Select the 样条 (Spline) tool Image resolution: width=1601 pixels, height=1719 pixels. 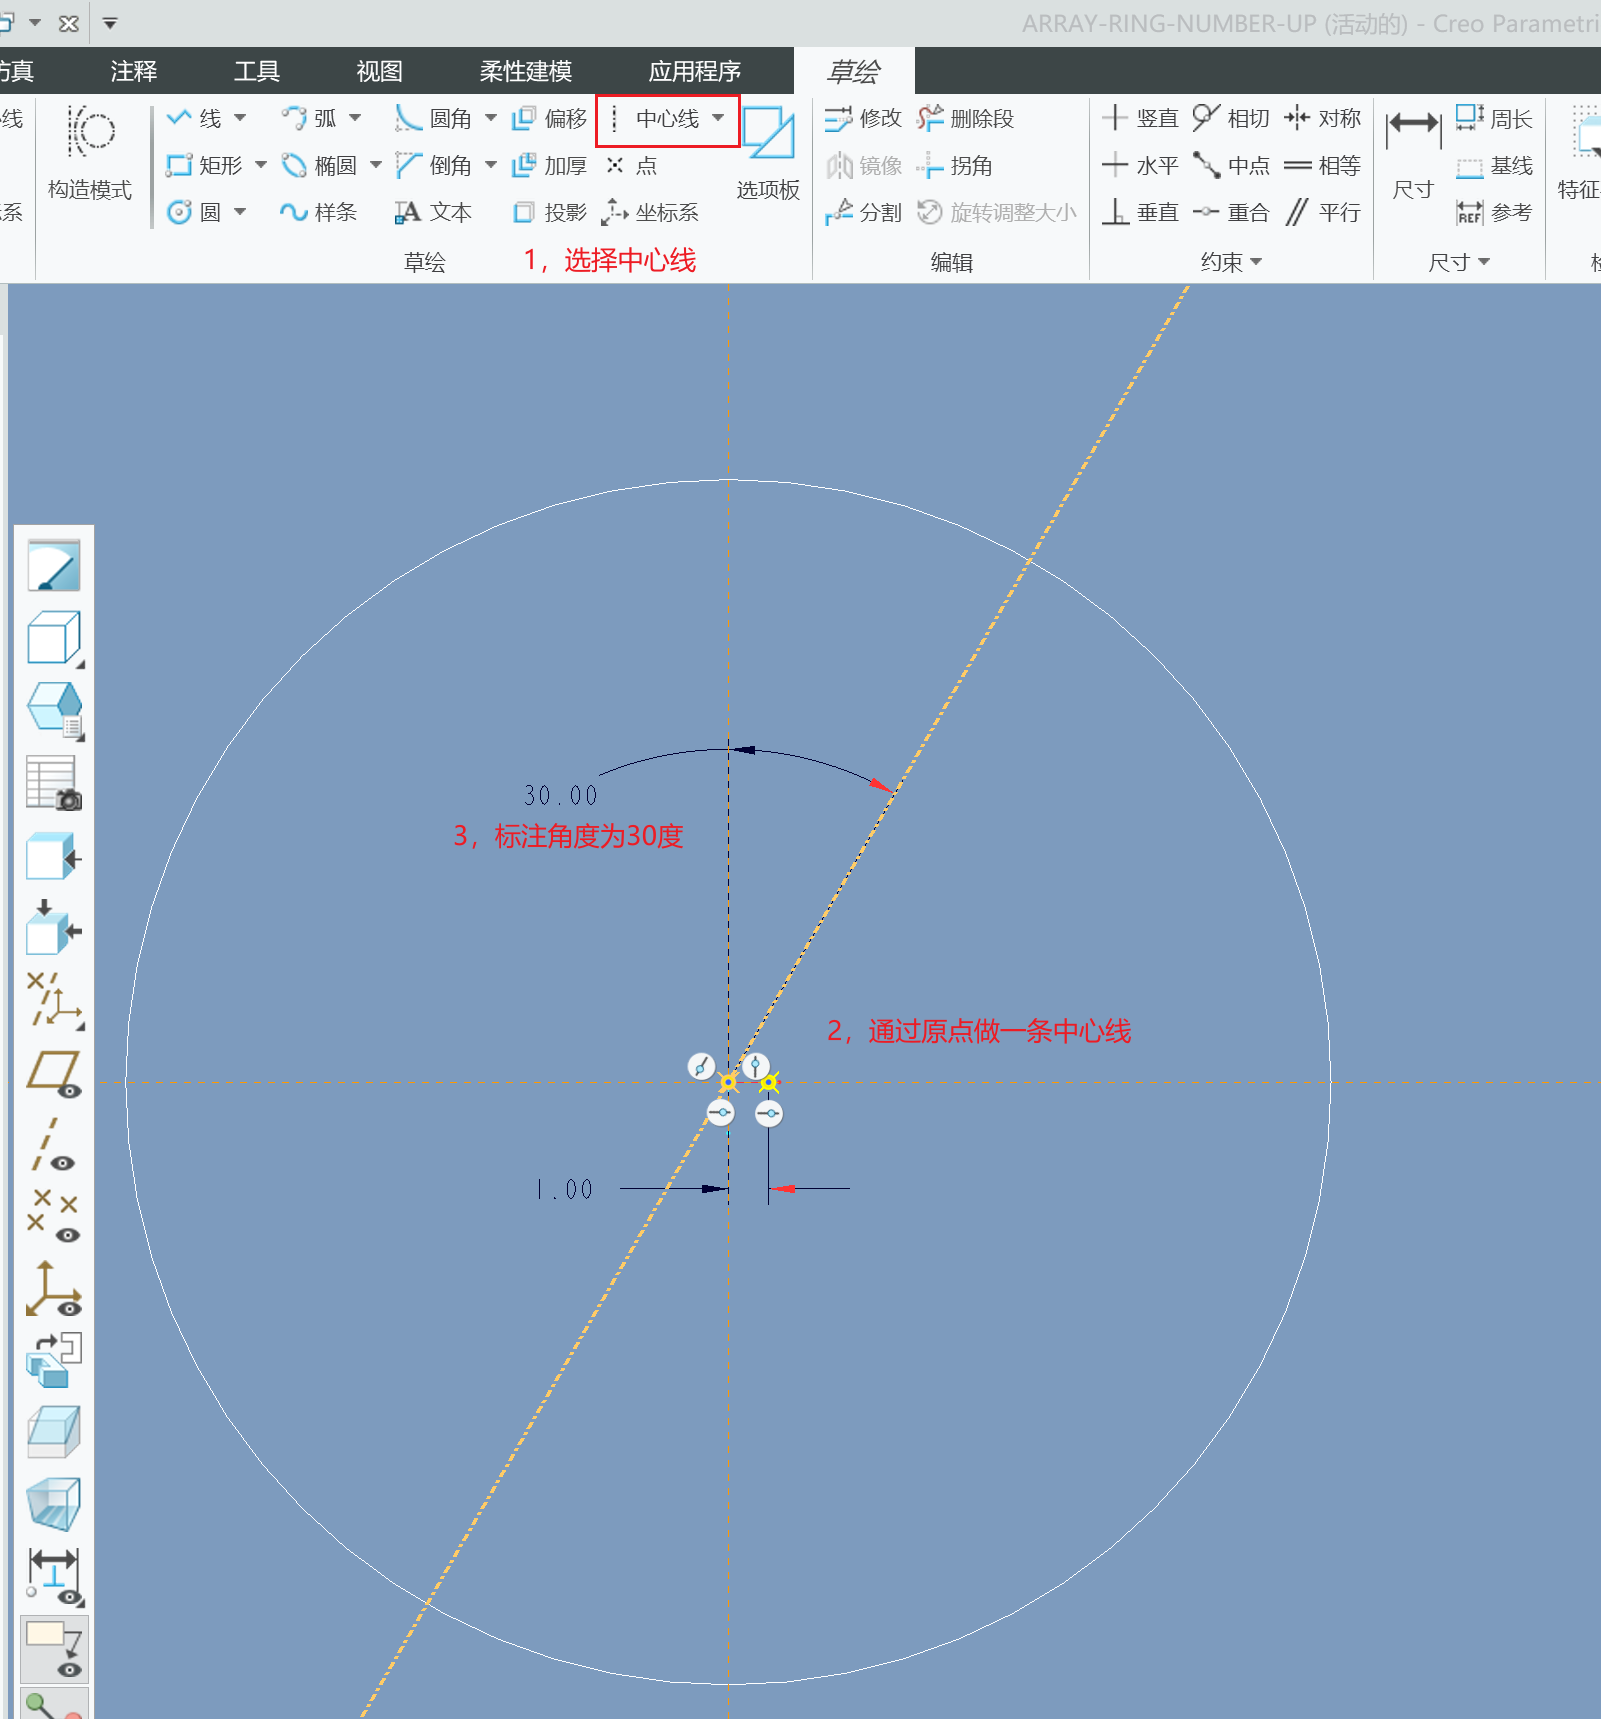pyautogui.click(x=319, y=212)
